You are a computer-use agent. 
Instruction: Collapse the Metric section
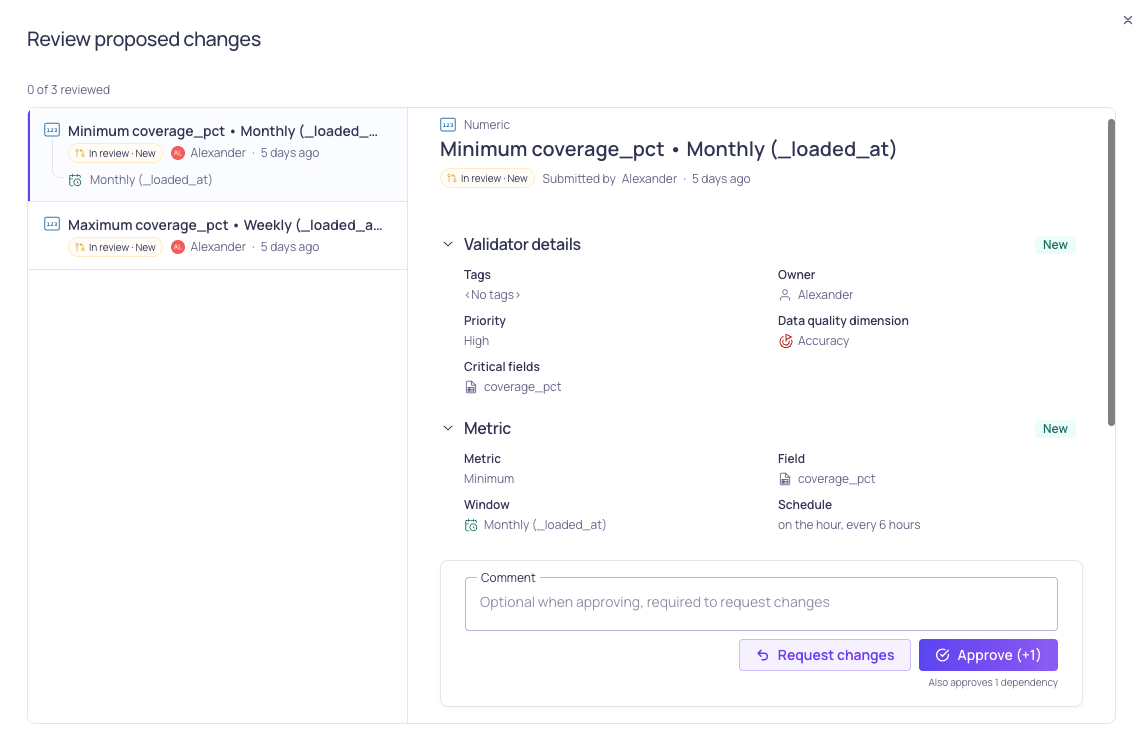click(x=448, y=429)
